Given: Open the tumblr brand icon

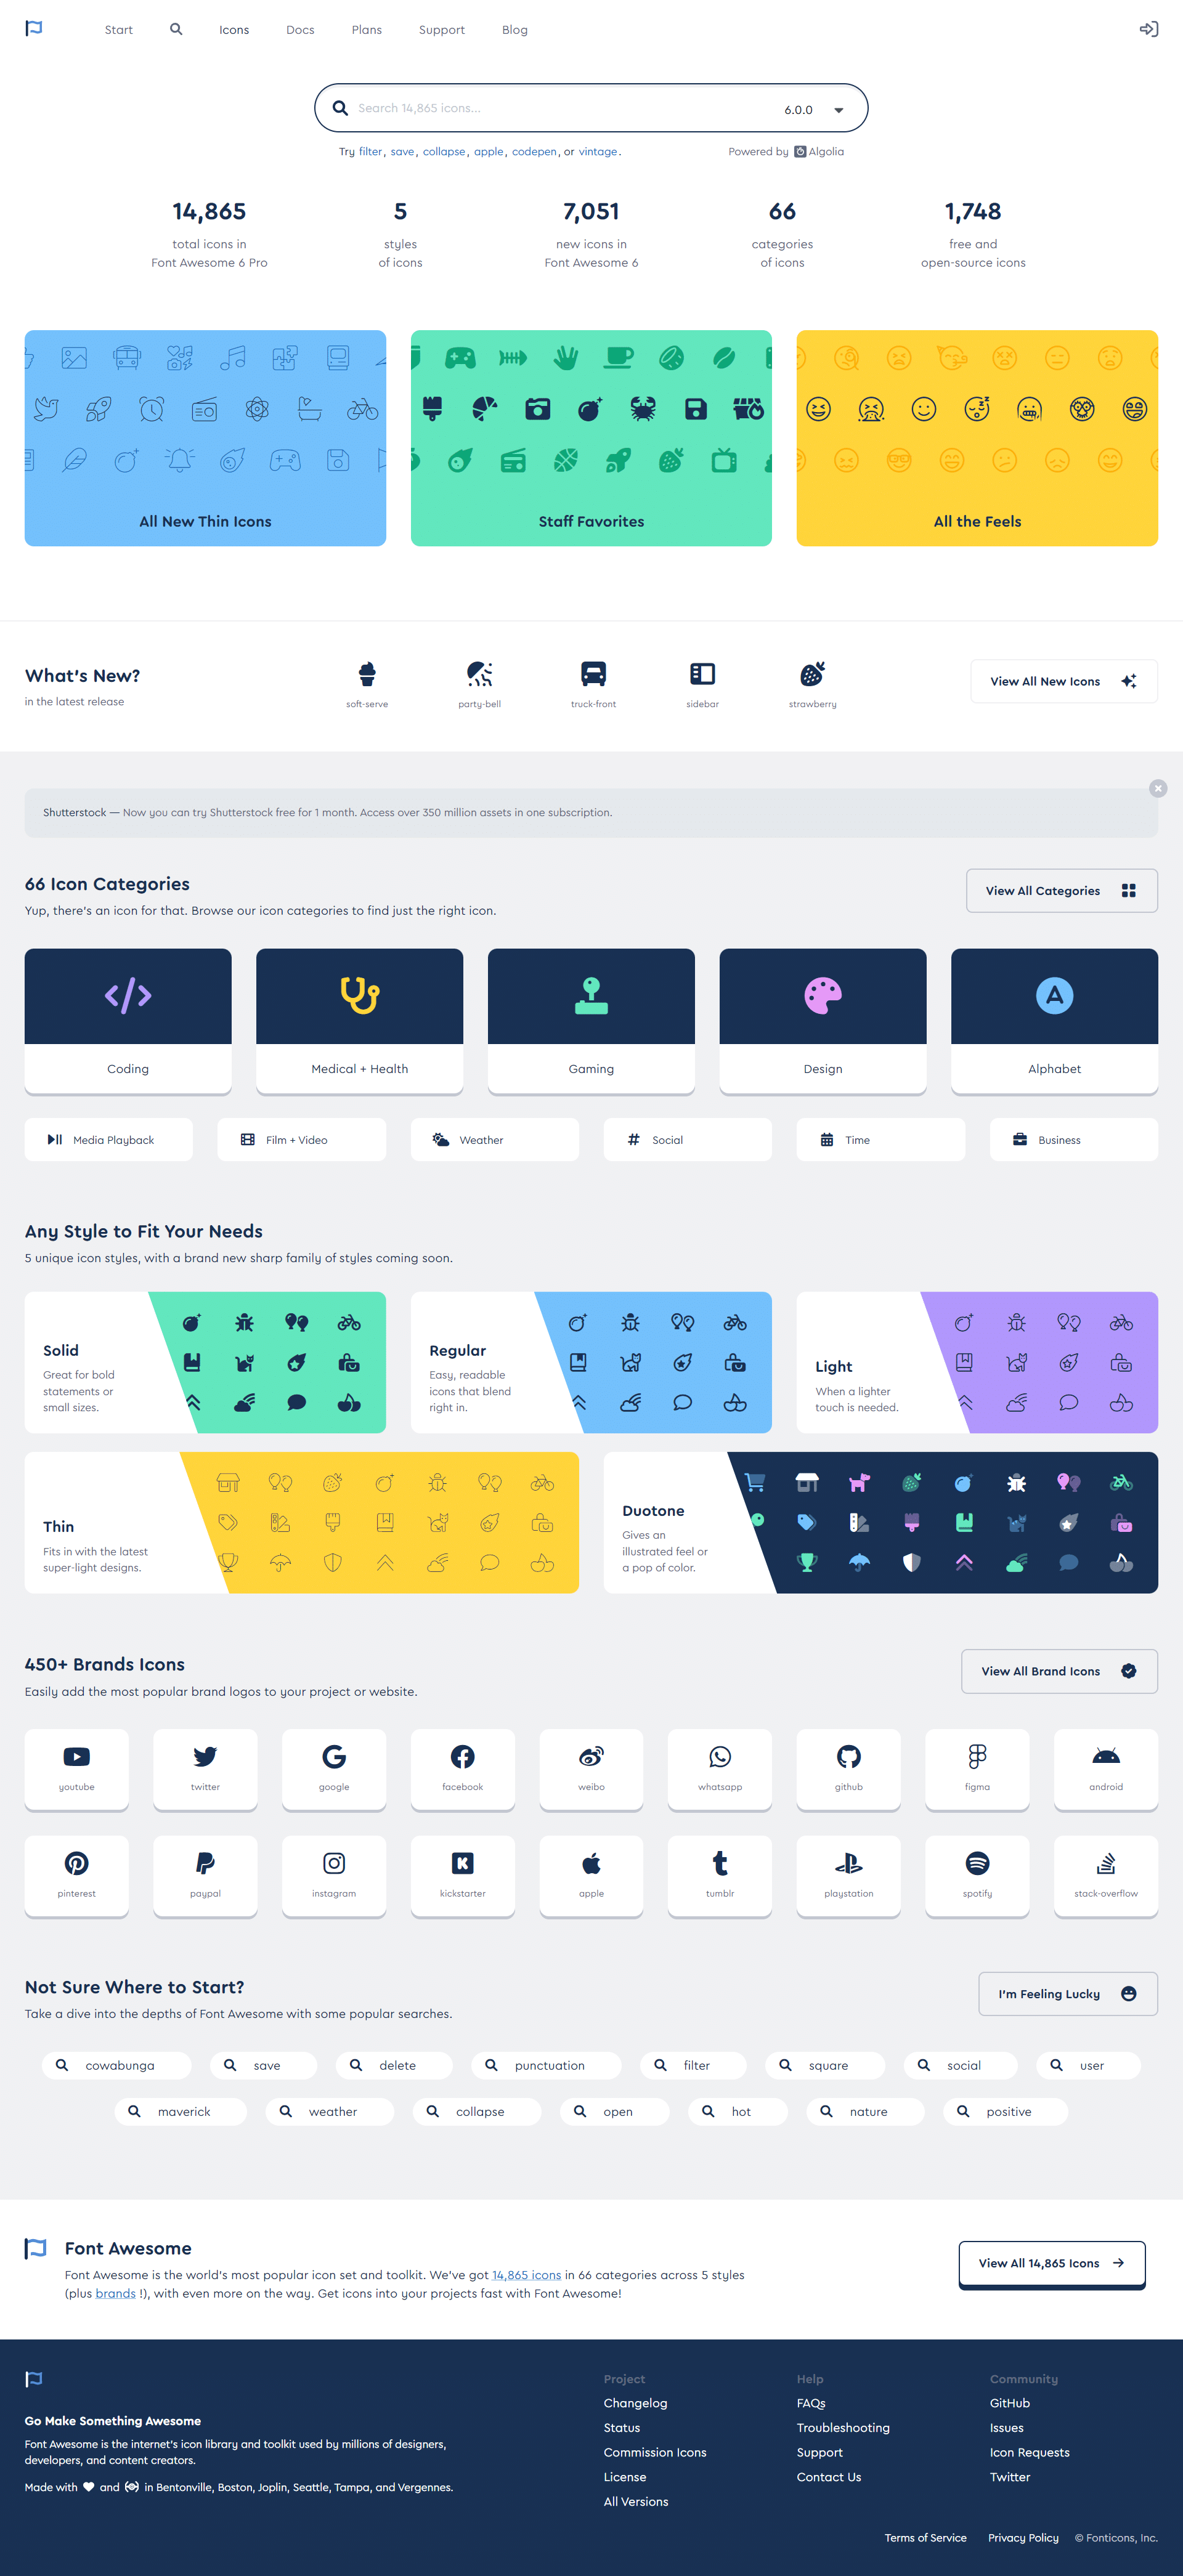Looking at the screenshot, I should [720, 1876].
